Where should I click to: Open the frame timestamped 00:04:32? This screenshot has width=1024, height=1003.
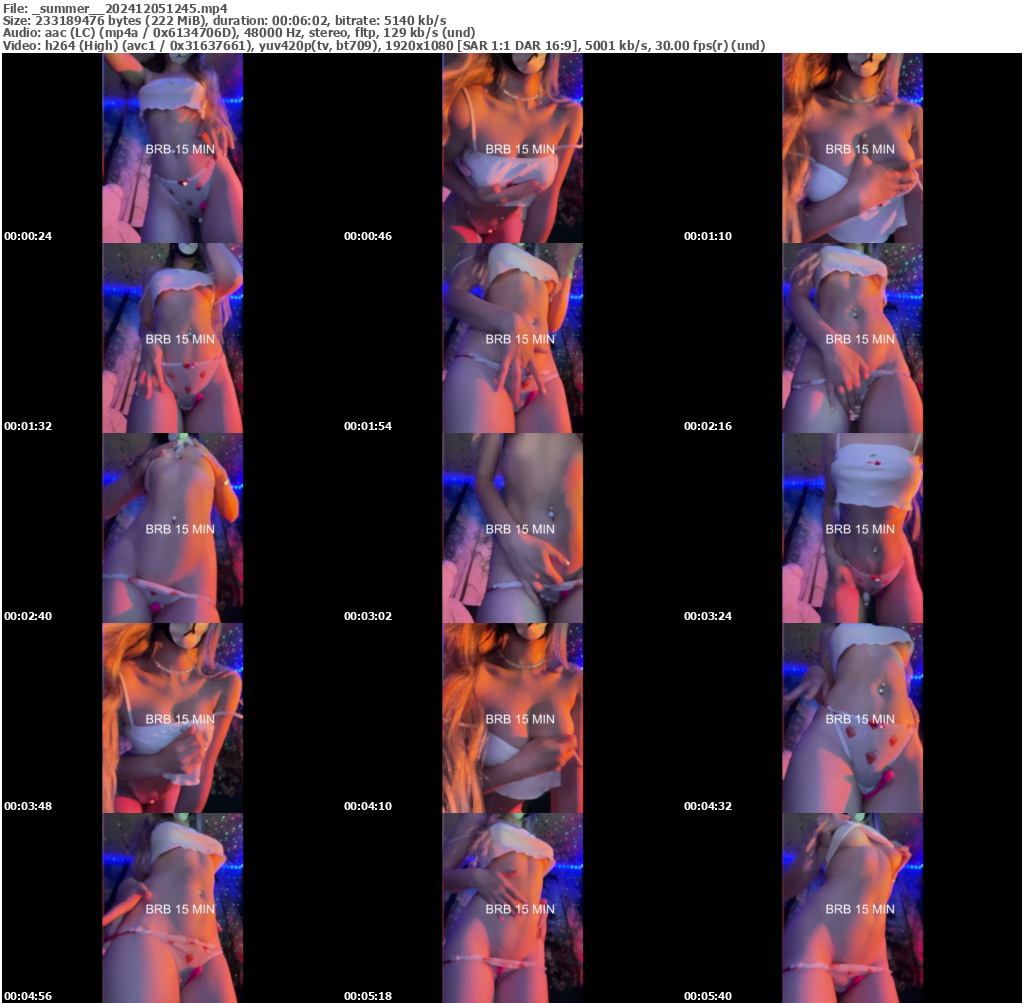pos(852,718)
